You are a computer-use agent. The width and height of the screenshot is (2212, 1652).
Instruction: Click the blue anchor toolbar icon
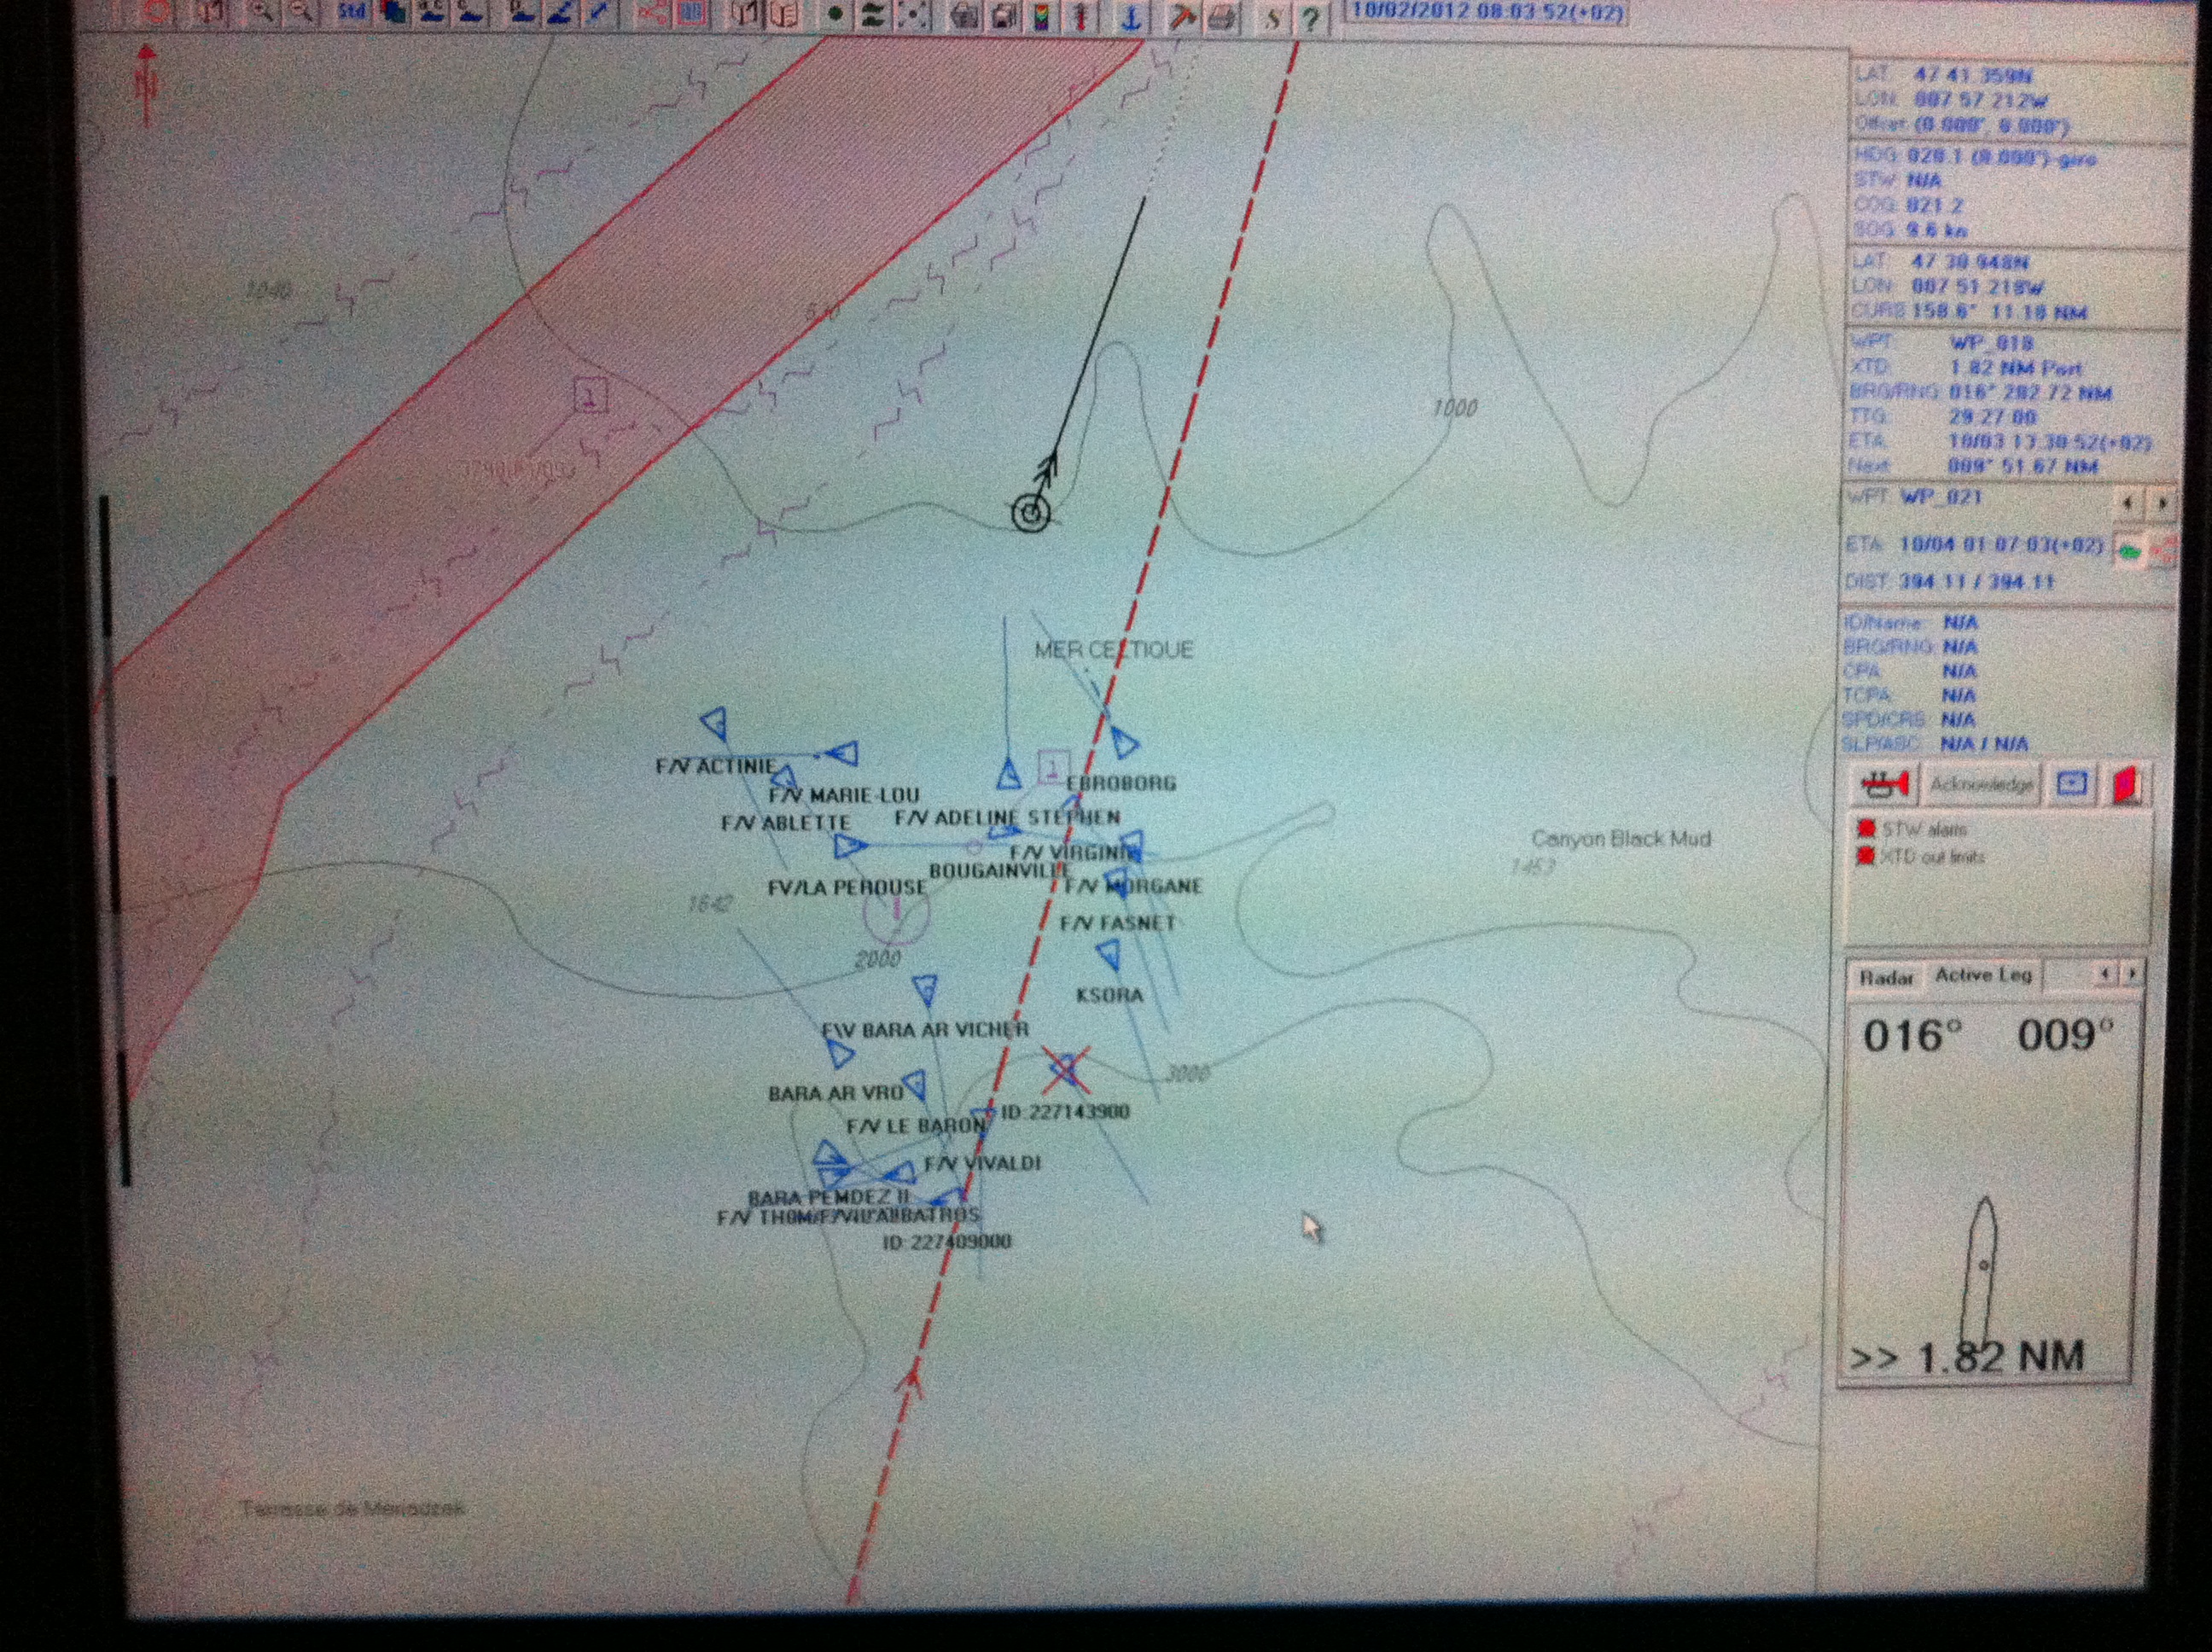click(x=1131, y=17)
